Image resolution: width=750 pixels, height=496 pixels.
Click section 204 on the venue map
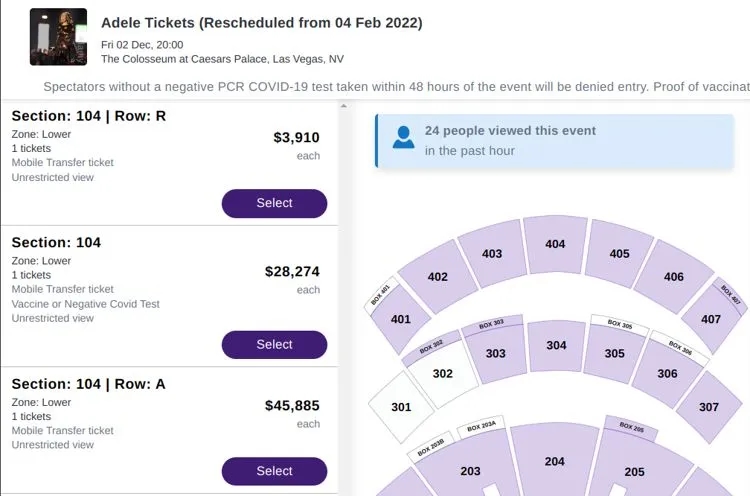pos(555,462)
